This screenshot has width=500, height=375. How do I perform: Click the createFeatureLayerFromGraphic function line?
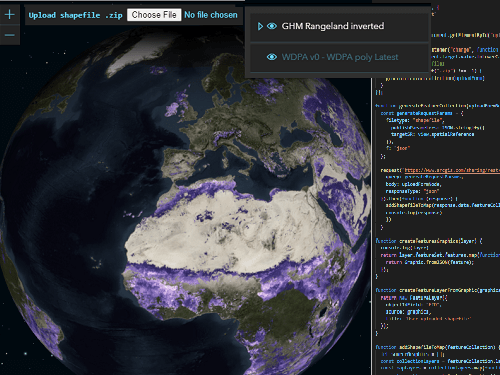(x=437, y=290)
